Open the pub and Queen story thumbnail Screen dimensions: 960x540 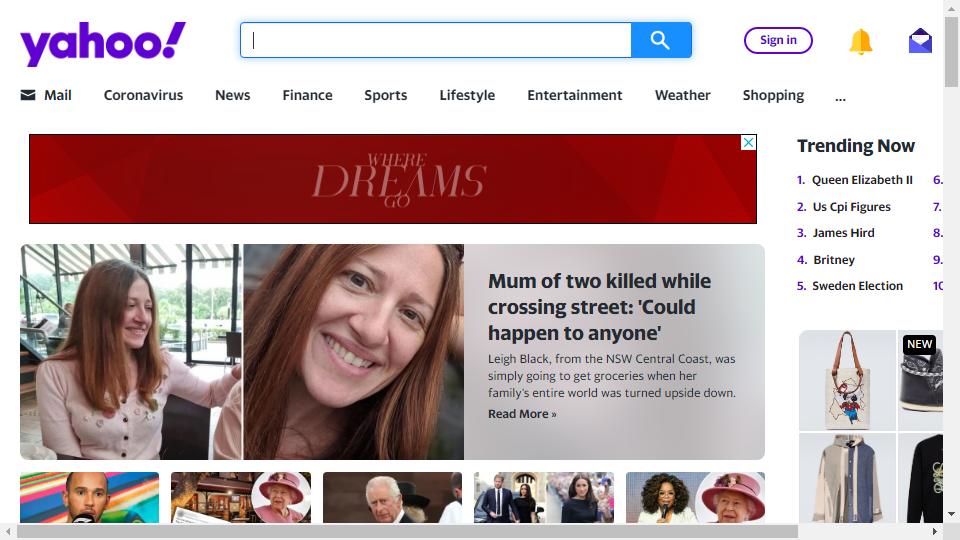[x=241, y=497]
